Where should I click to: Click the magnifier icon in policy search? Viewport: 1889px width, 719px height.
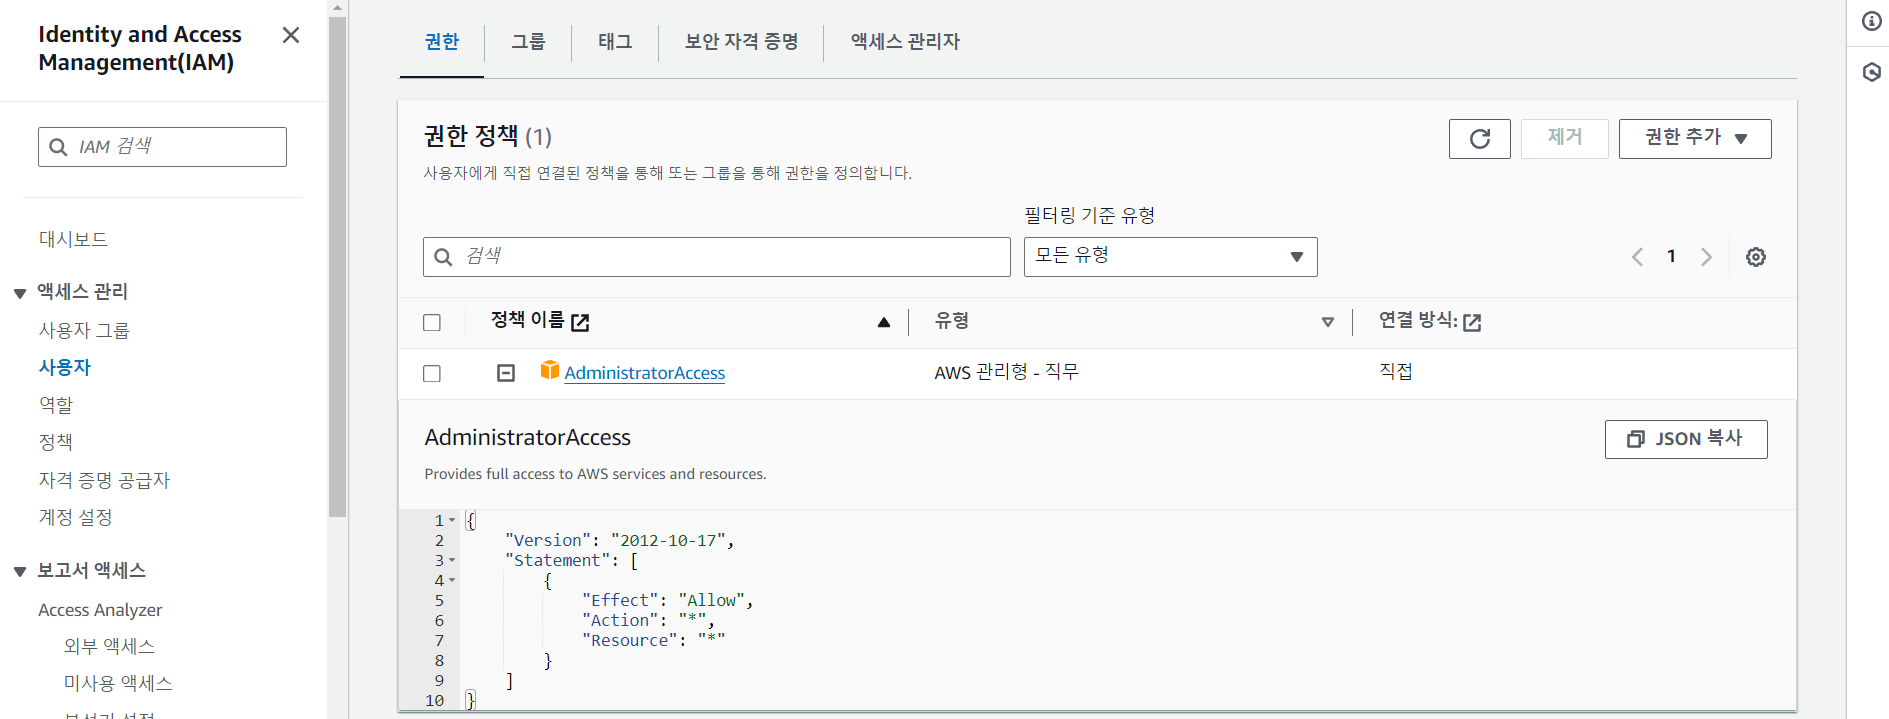point(443,257)
